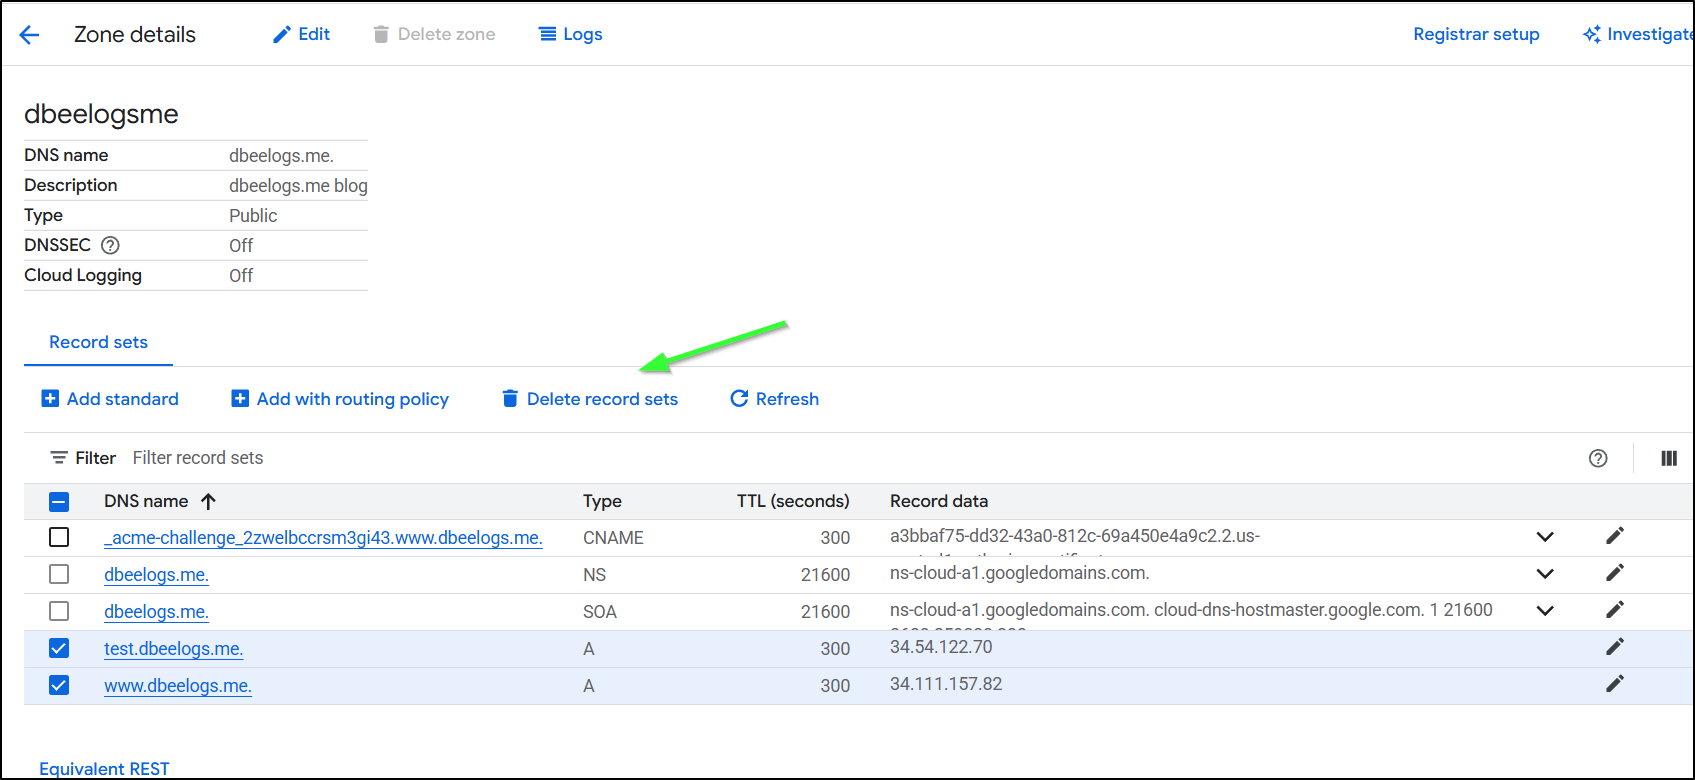Image resolution: width=1695 pixels, height=780 pixels.
Task: Click Delete record sets button
Action: click(x=590, y=399)
